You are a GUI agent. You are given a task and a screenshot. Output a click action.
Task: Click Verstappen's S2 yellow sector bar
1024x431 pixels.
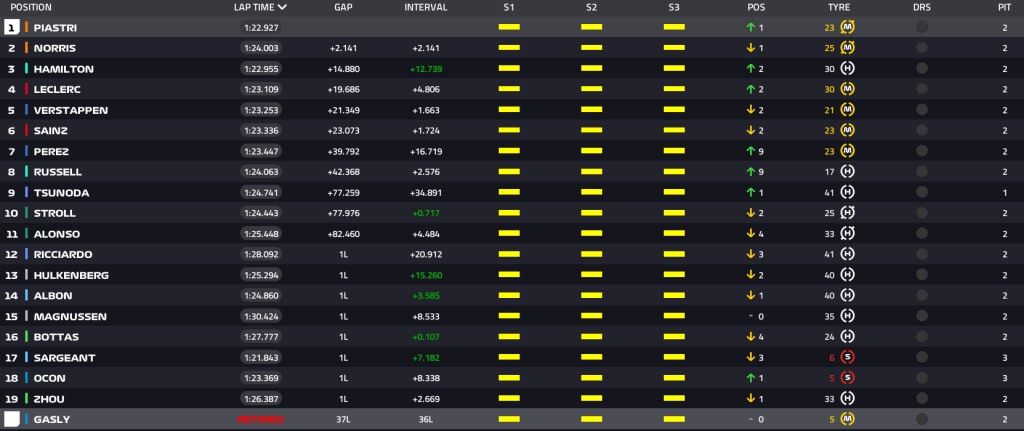tap(592, 110)
